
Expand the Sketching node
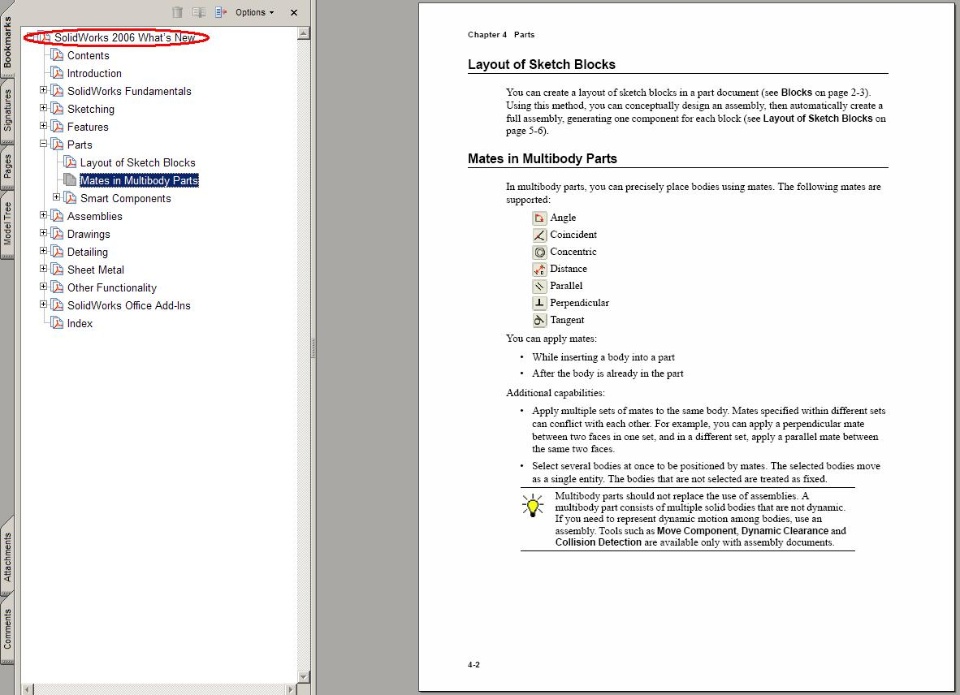click(x=43, y=108)
